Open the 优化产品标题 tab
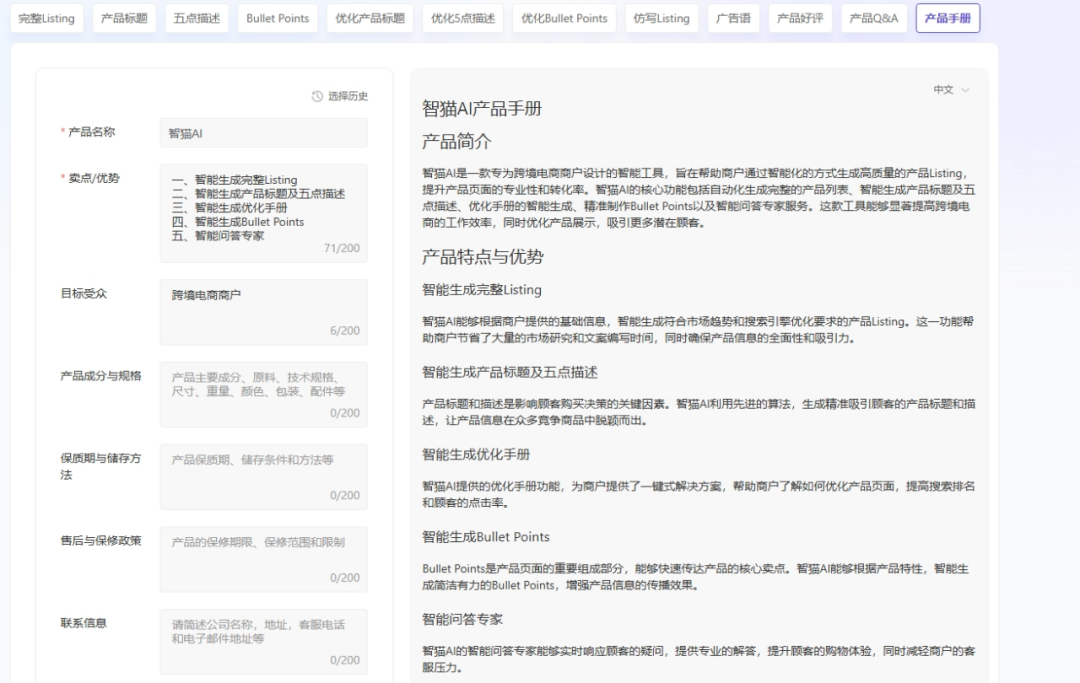 click(369, 17)
